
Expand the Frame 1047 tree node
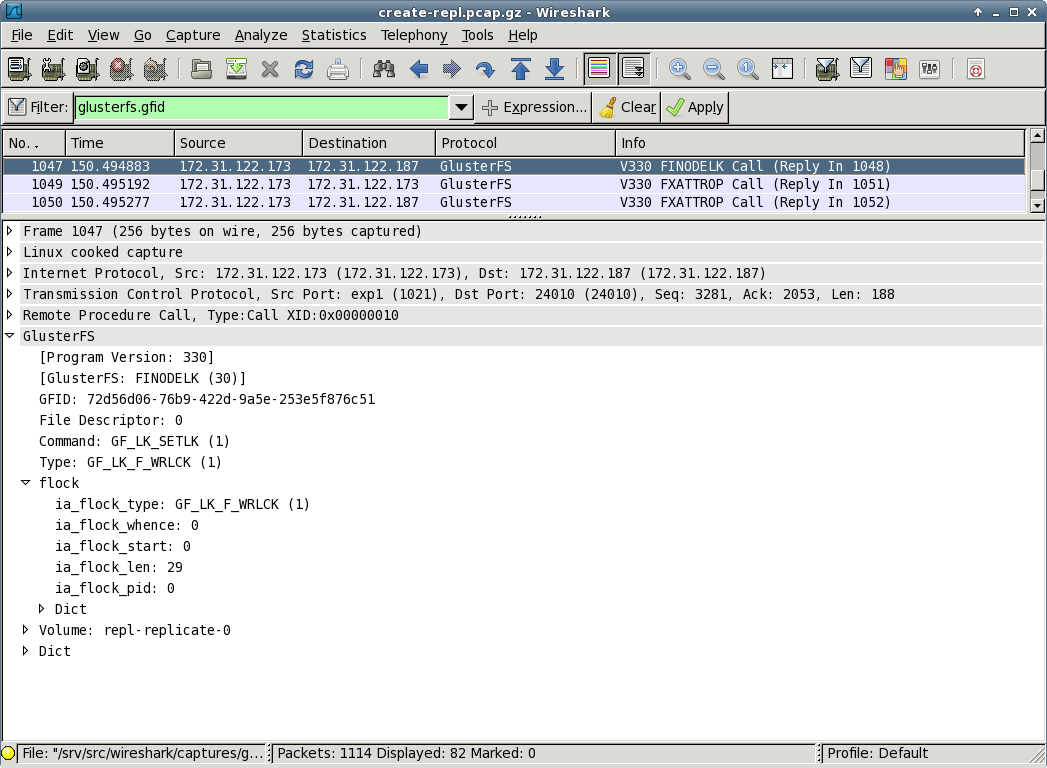(x=10, y=231)
